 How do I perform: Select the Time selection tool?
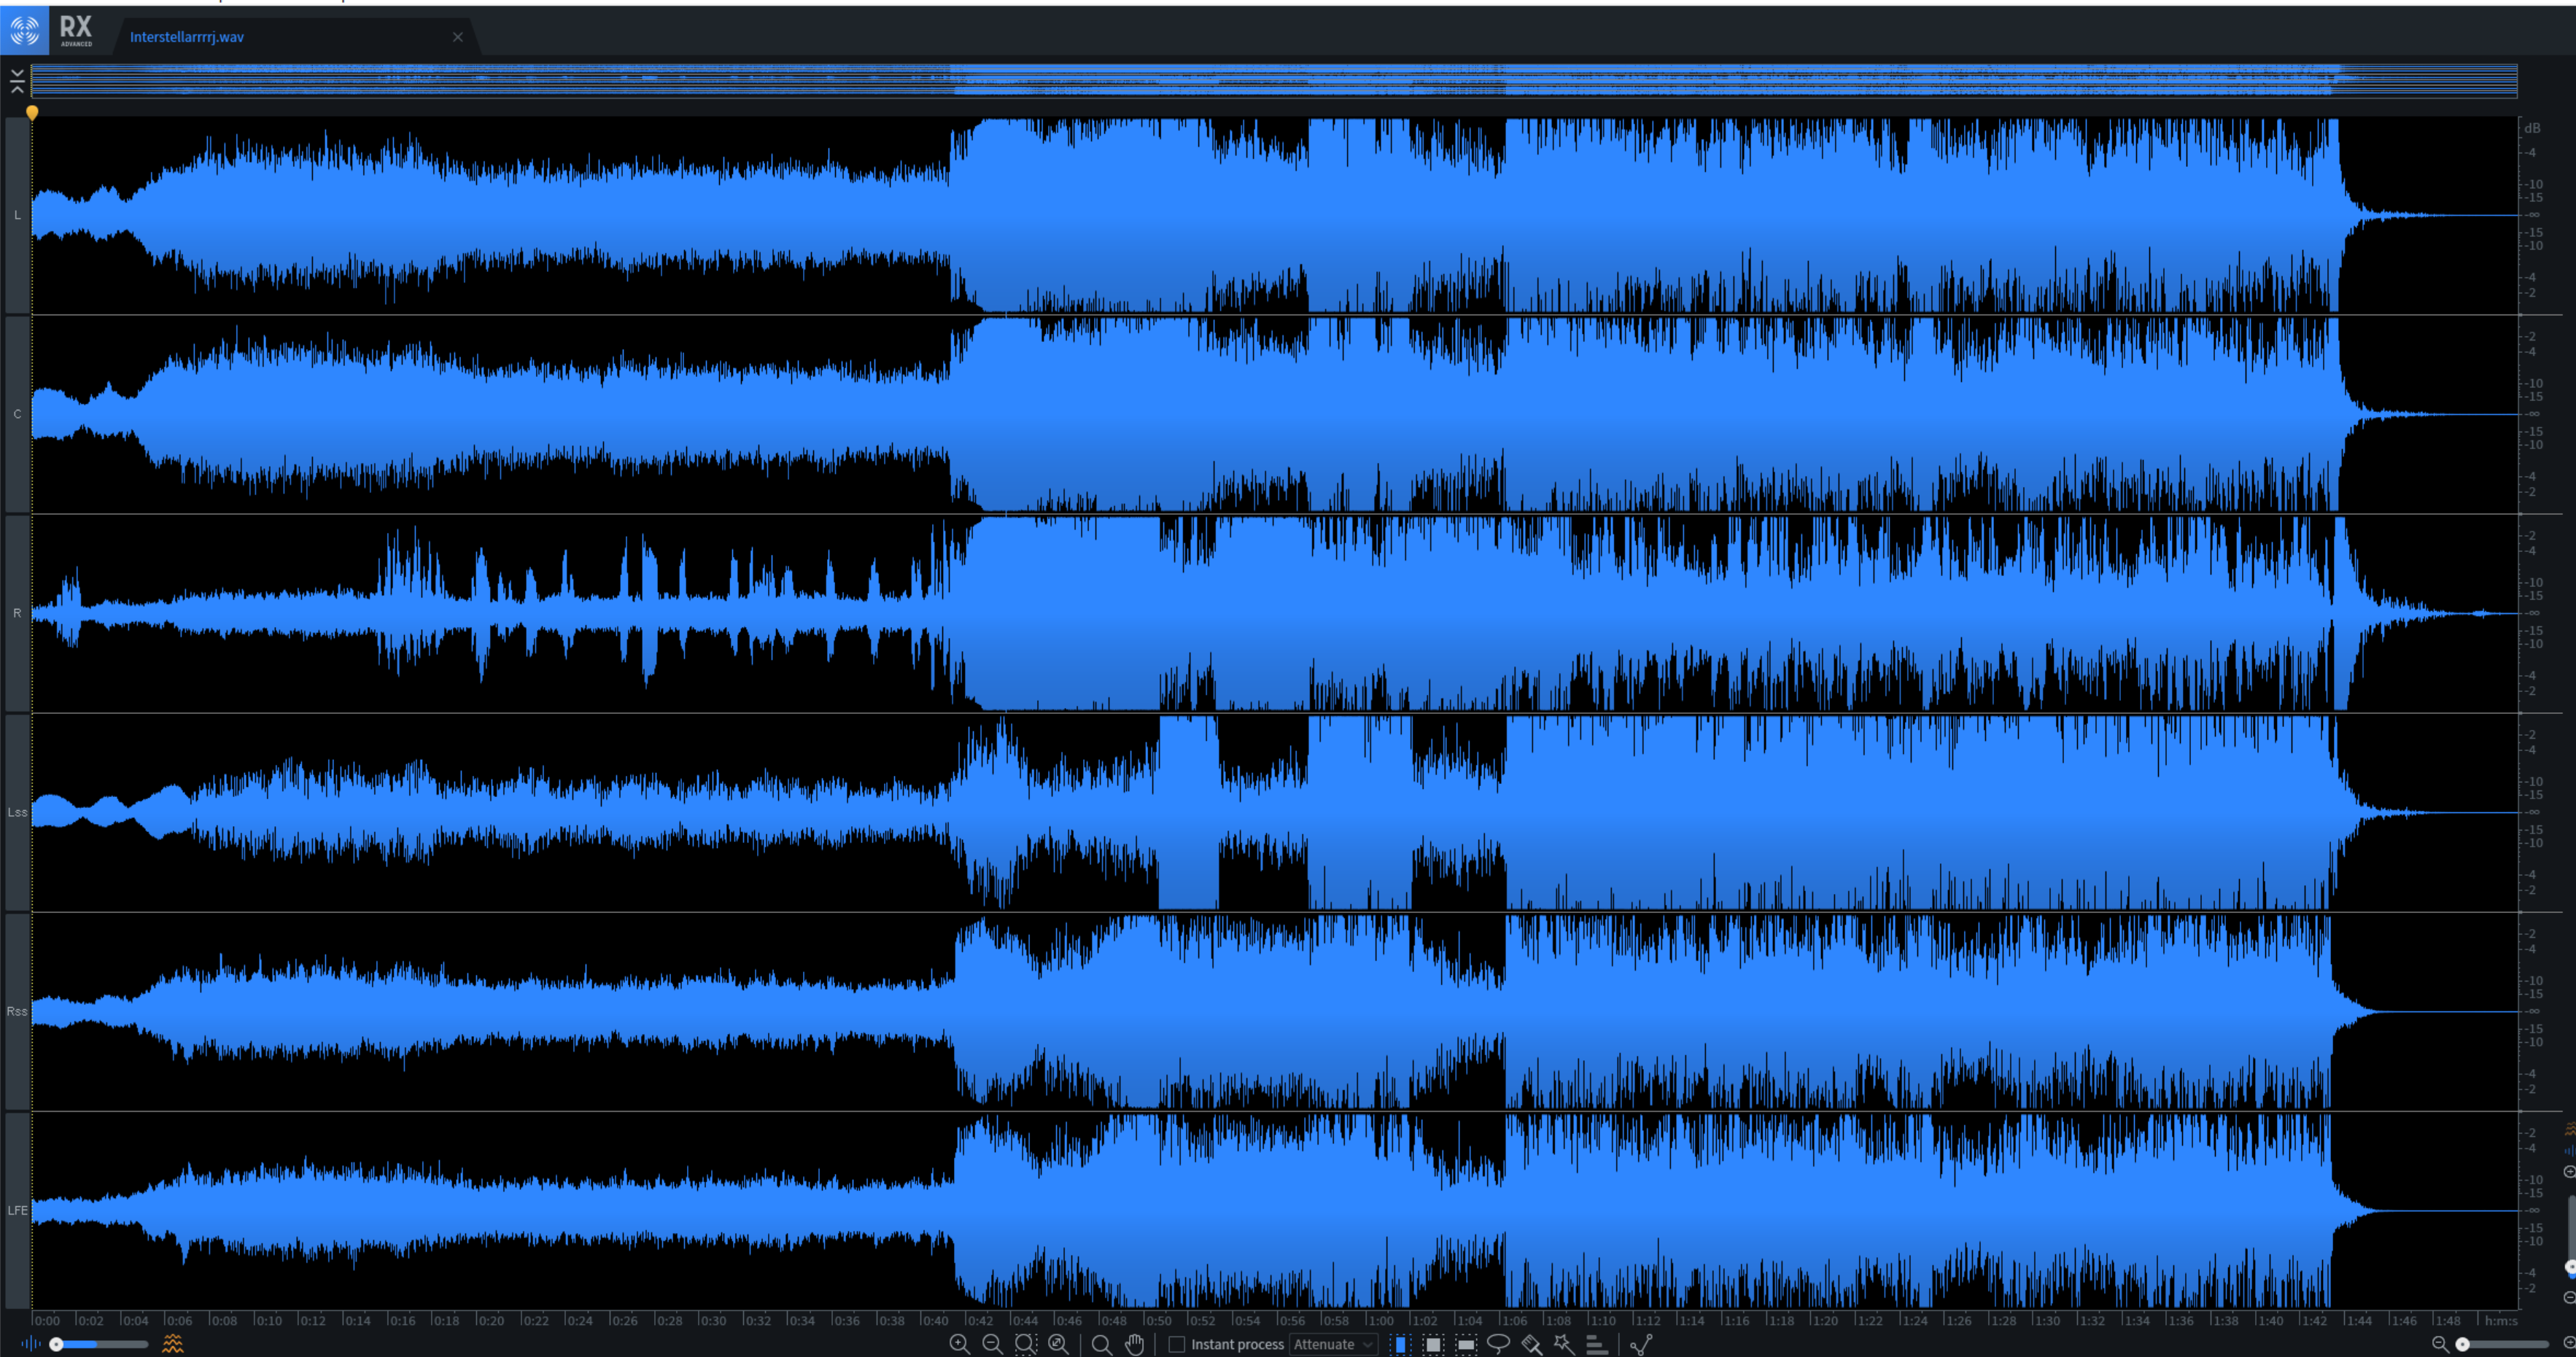(1400, 1344)
